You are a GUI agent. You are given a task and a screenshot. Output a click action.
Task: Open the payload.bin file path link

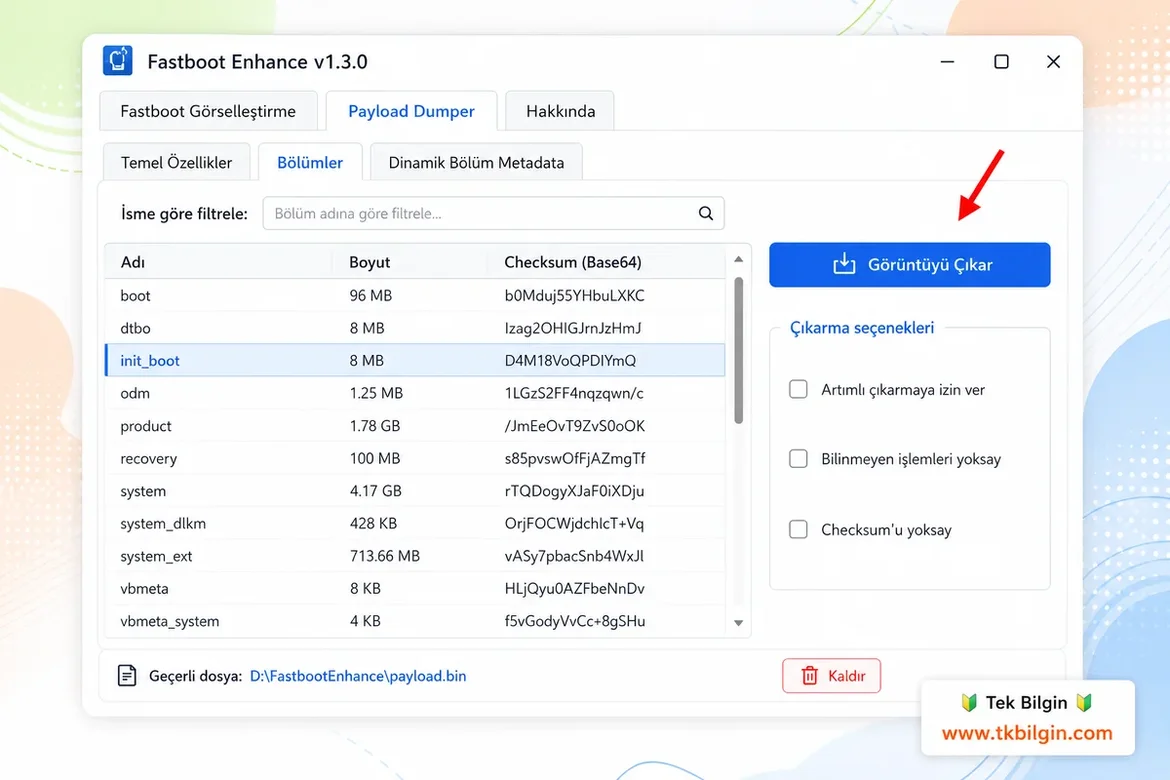357,676
